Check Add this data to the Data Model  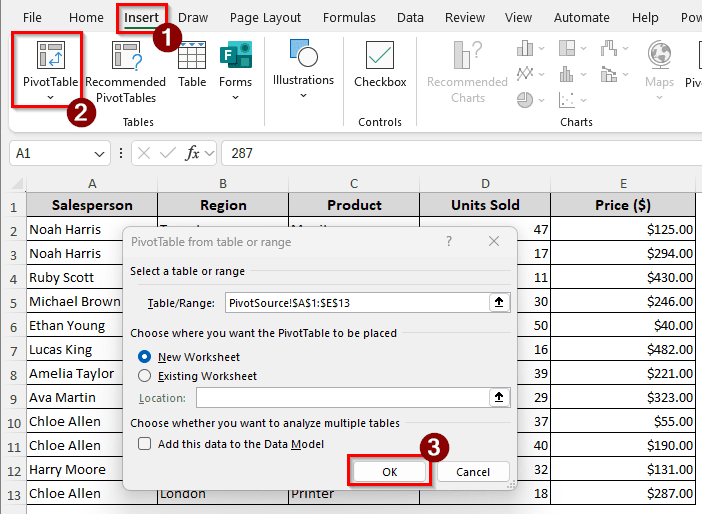point(144,444)
